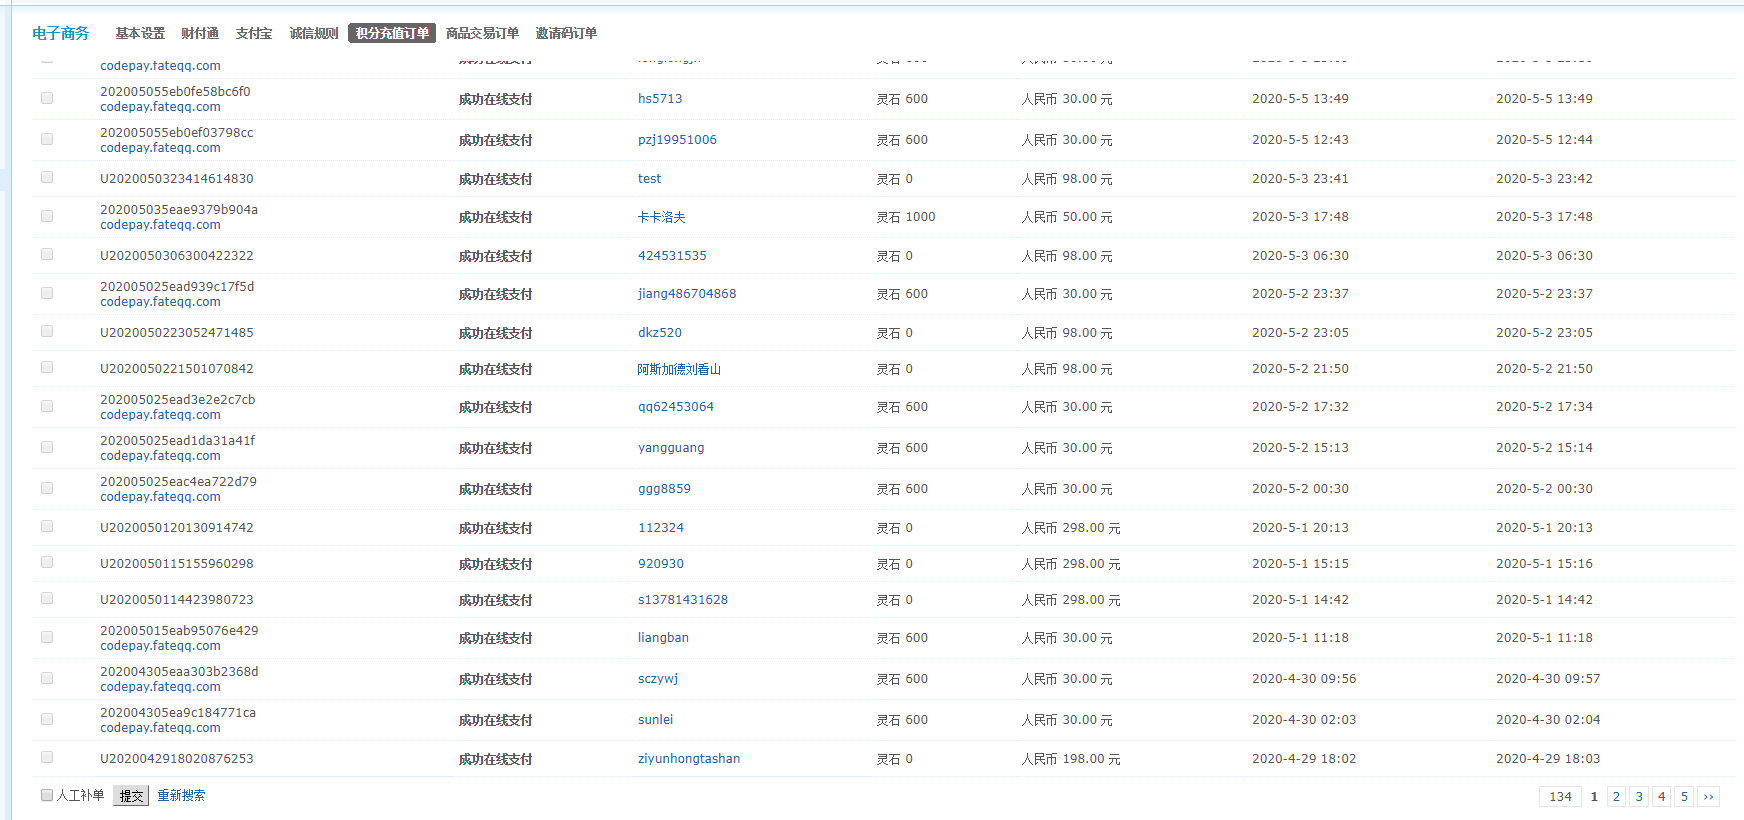This screenshot has height=820, width=1744.
Task: Click the next pages arrow ››
Action: 1708,797
